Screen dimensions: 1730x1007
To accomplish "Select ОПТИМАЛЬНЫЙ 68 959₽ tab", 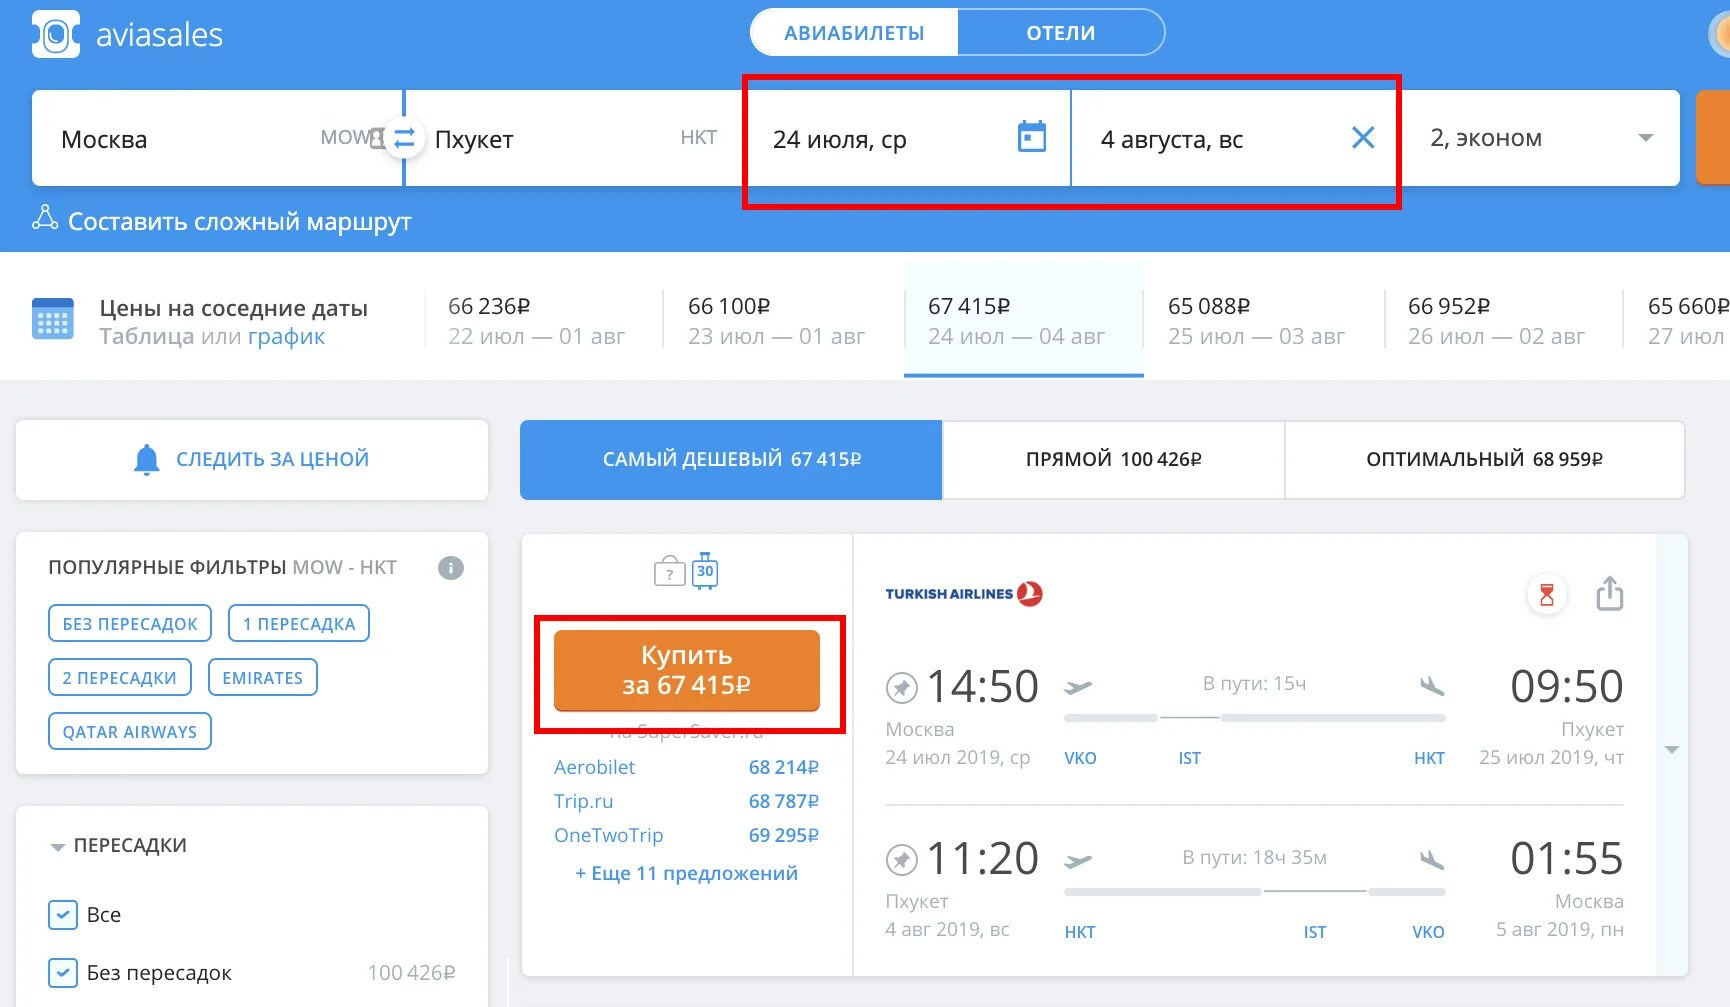I will [1485, 460].
